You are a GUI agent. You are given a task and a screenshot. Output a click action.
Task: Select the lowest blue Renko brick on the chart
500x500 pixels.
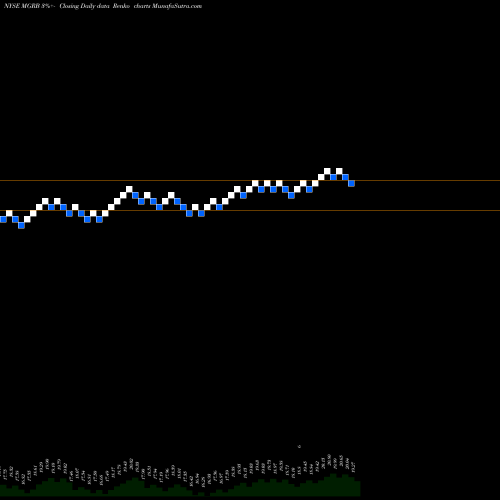click(x=21, y=225)
